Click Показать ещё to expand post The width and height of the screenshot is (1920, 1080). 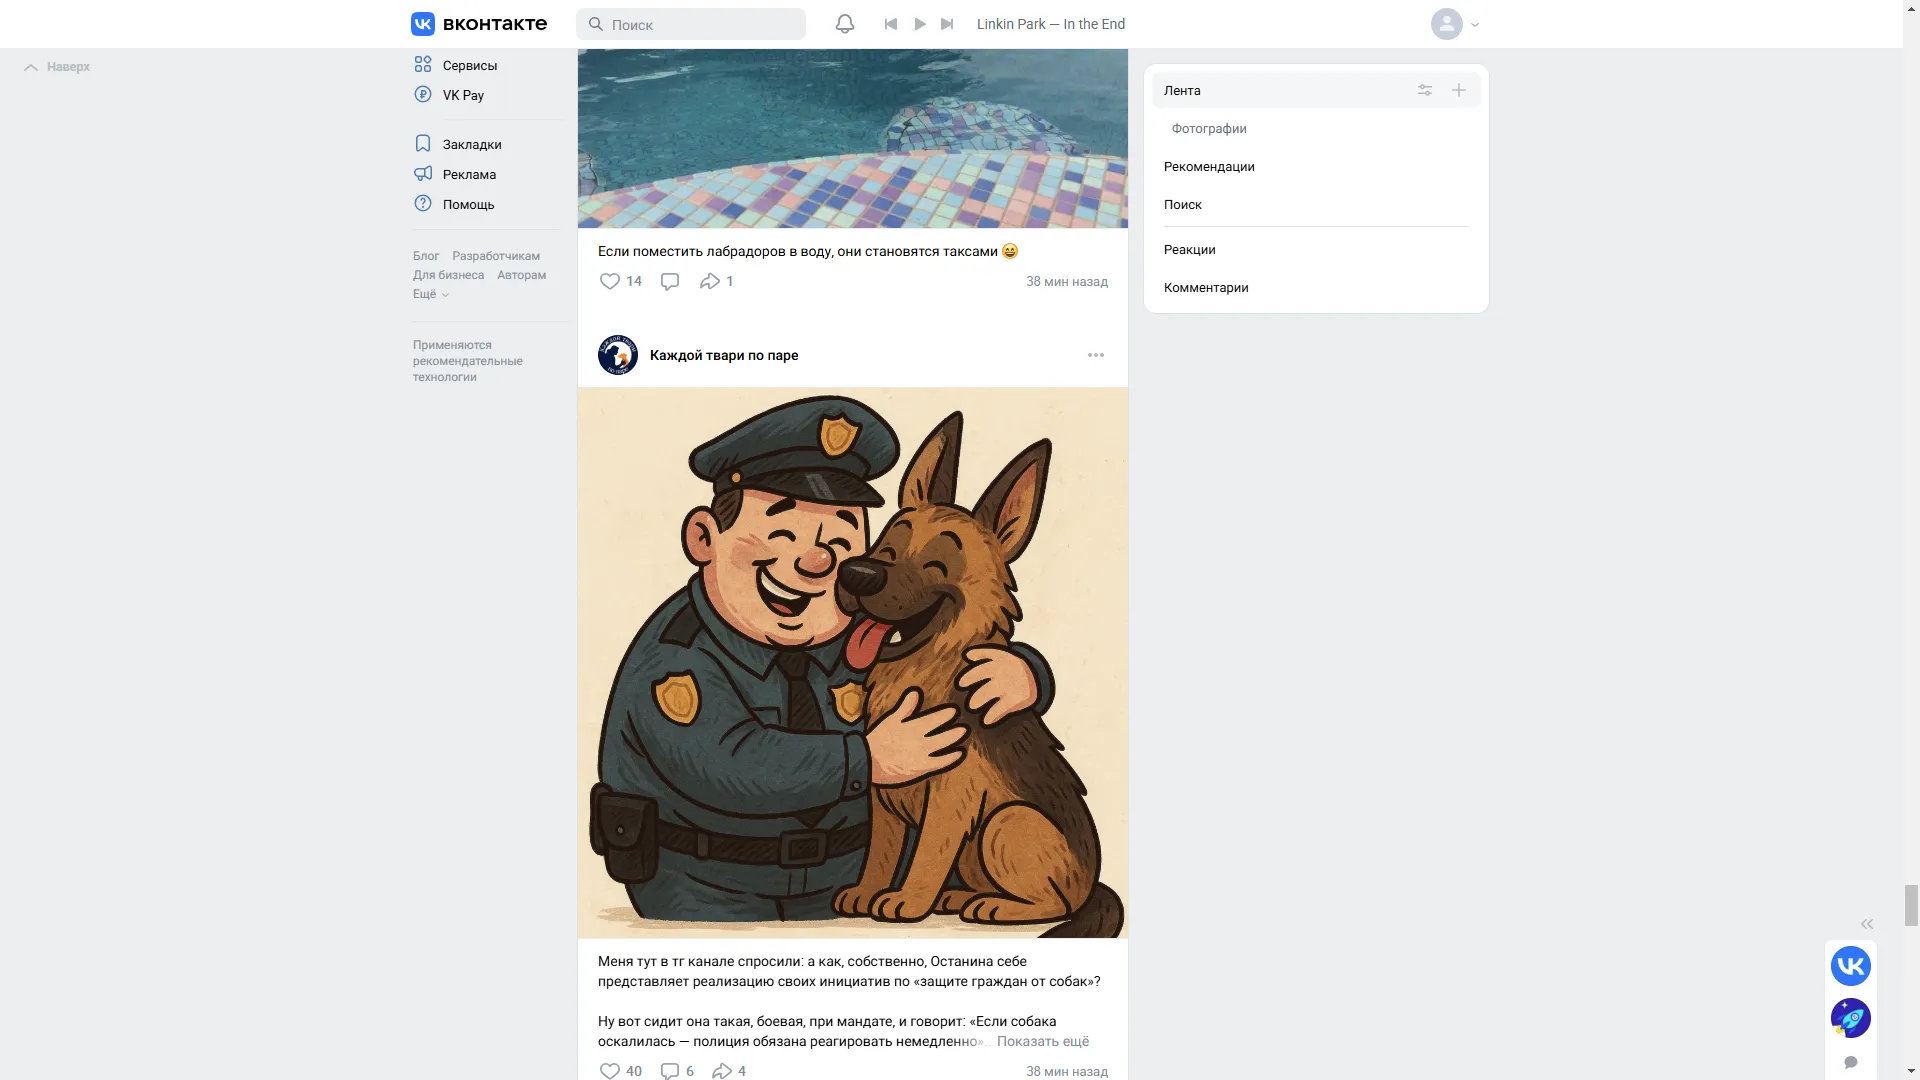[1042, 1041]
